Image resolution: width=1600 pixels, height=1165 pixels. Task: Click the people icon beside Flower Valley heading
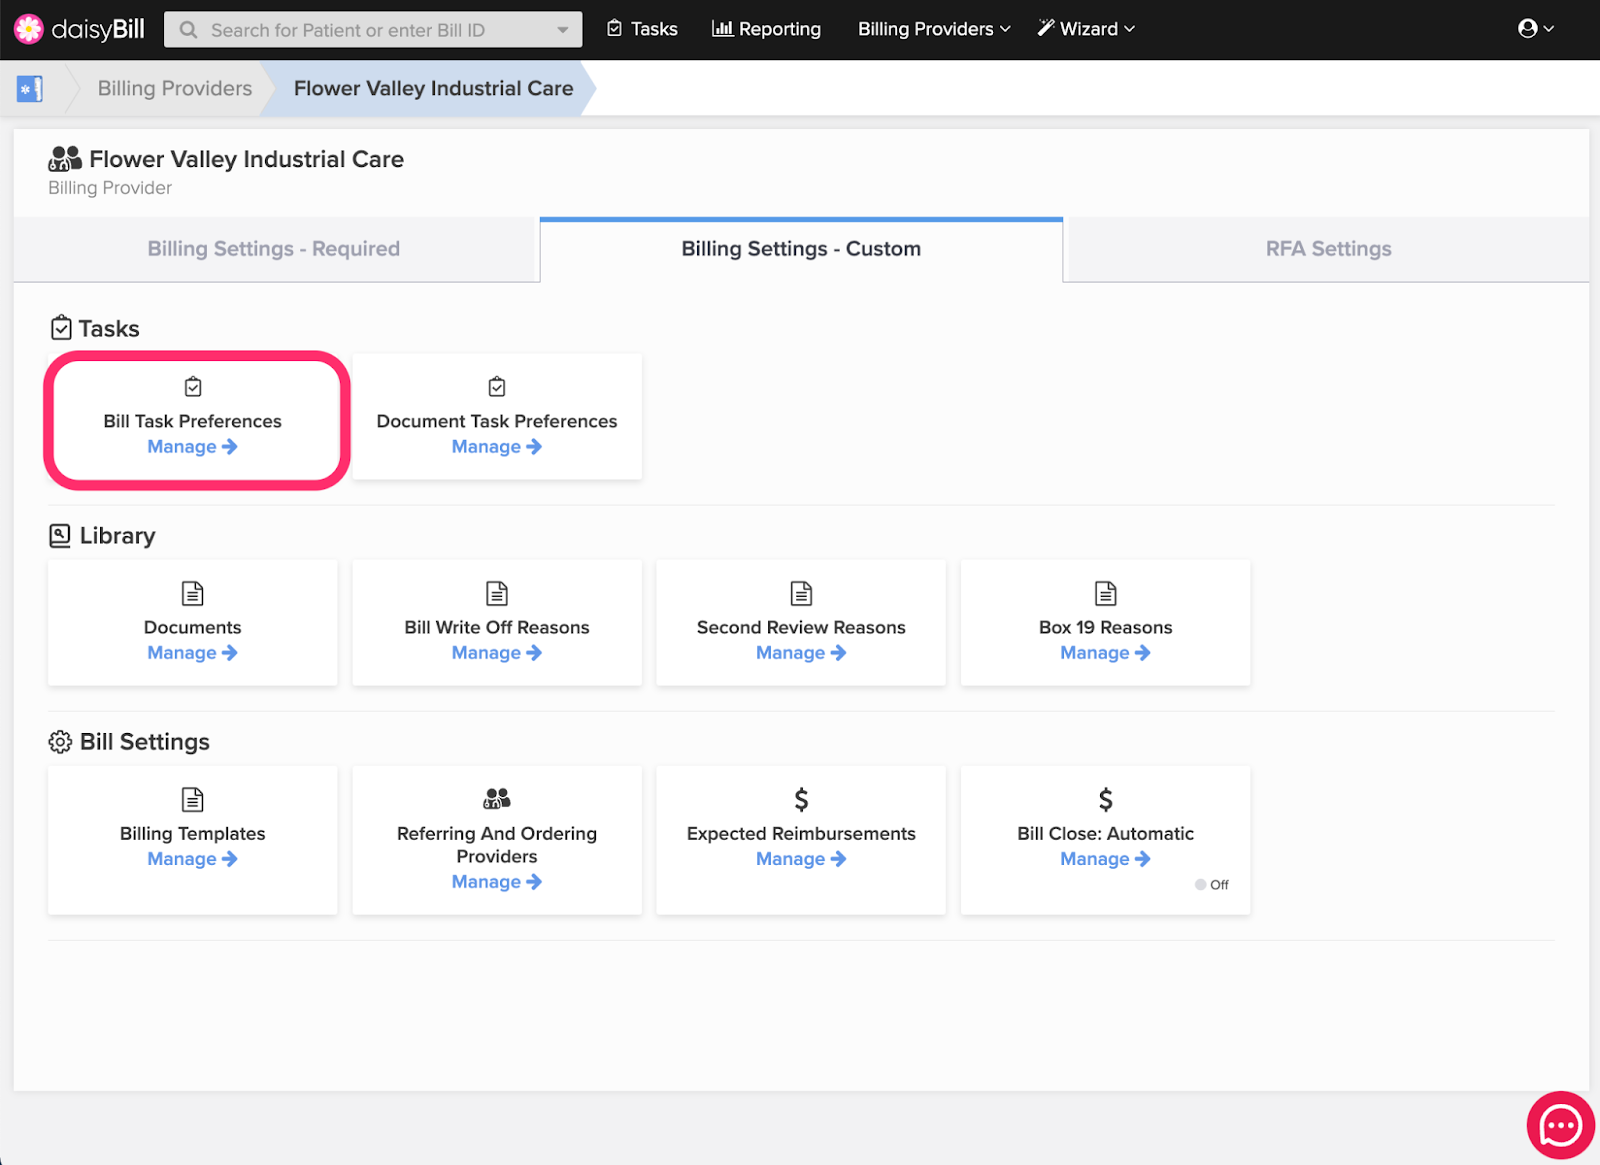click(x=65, y=159)
